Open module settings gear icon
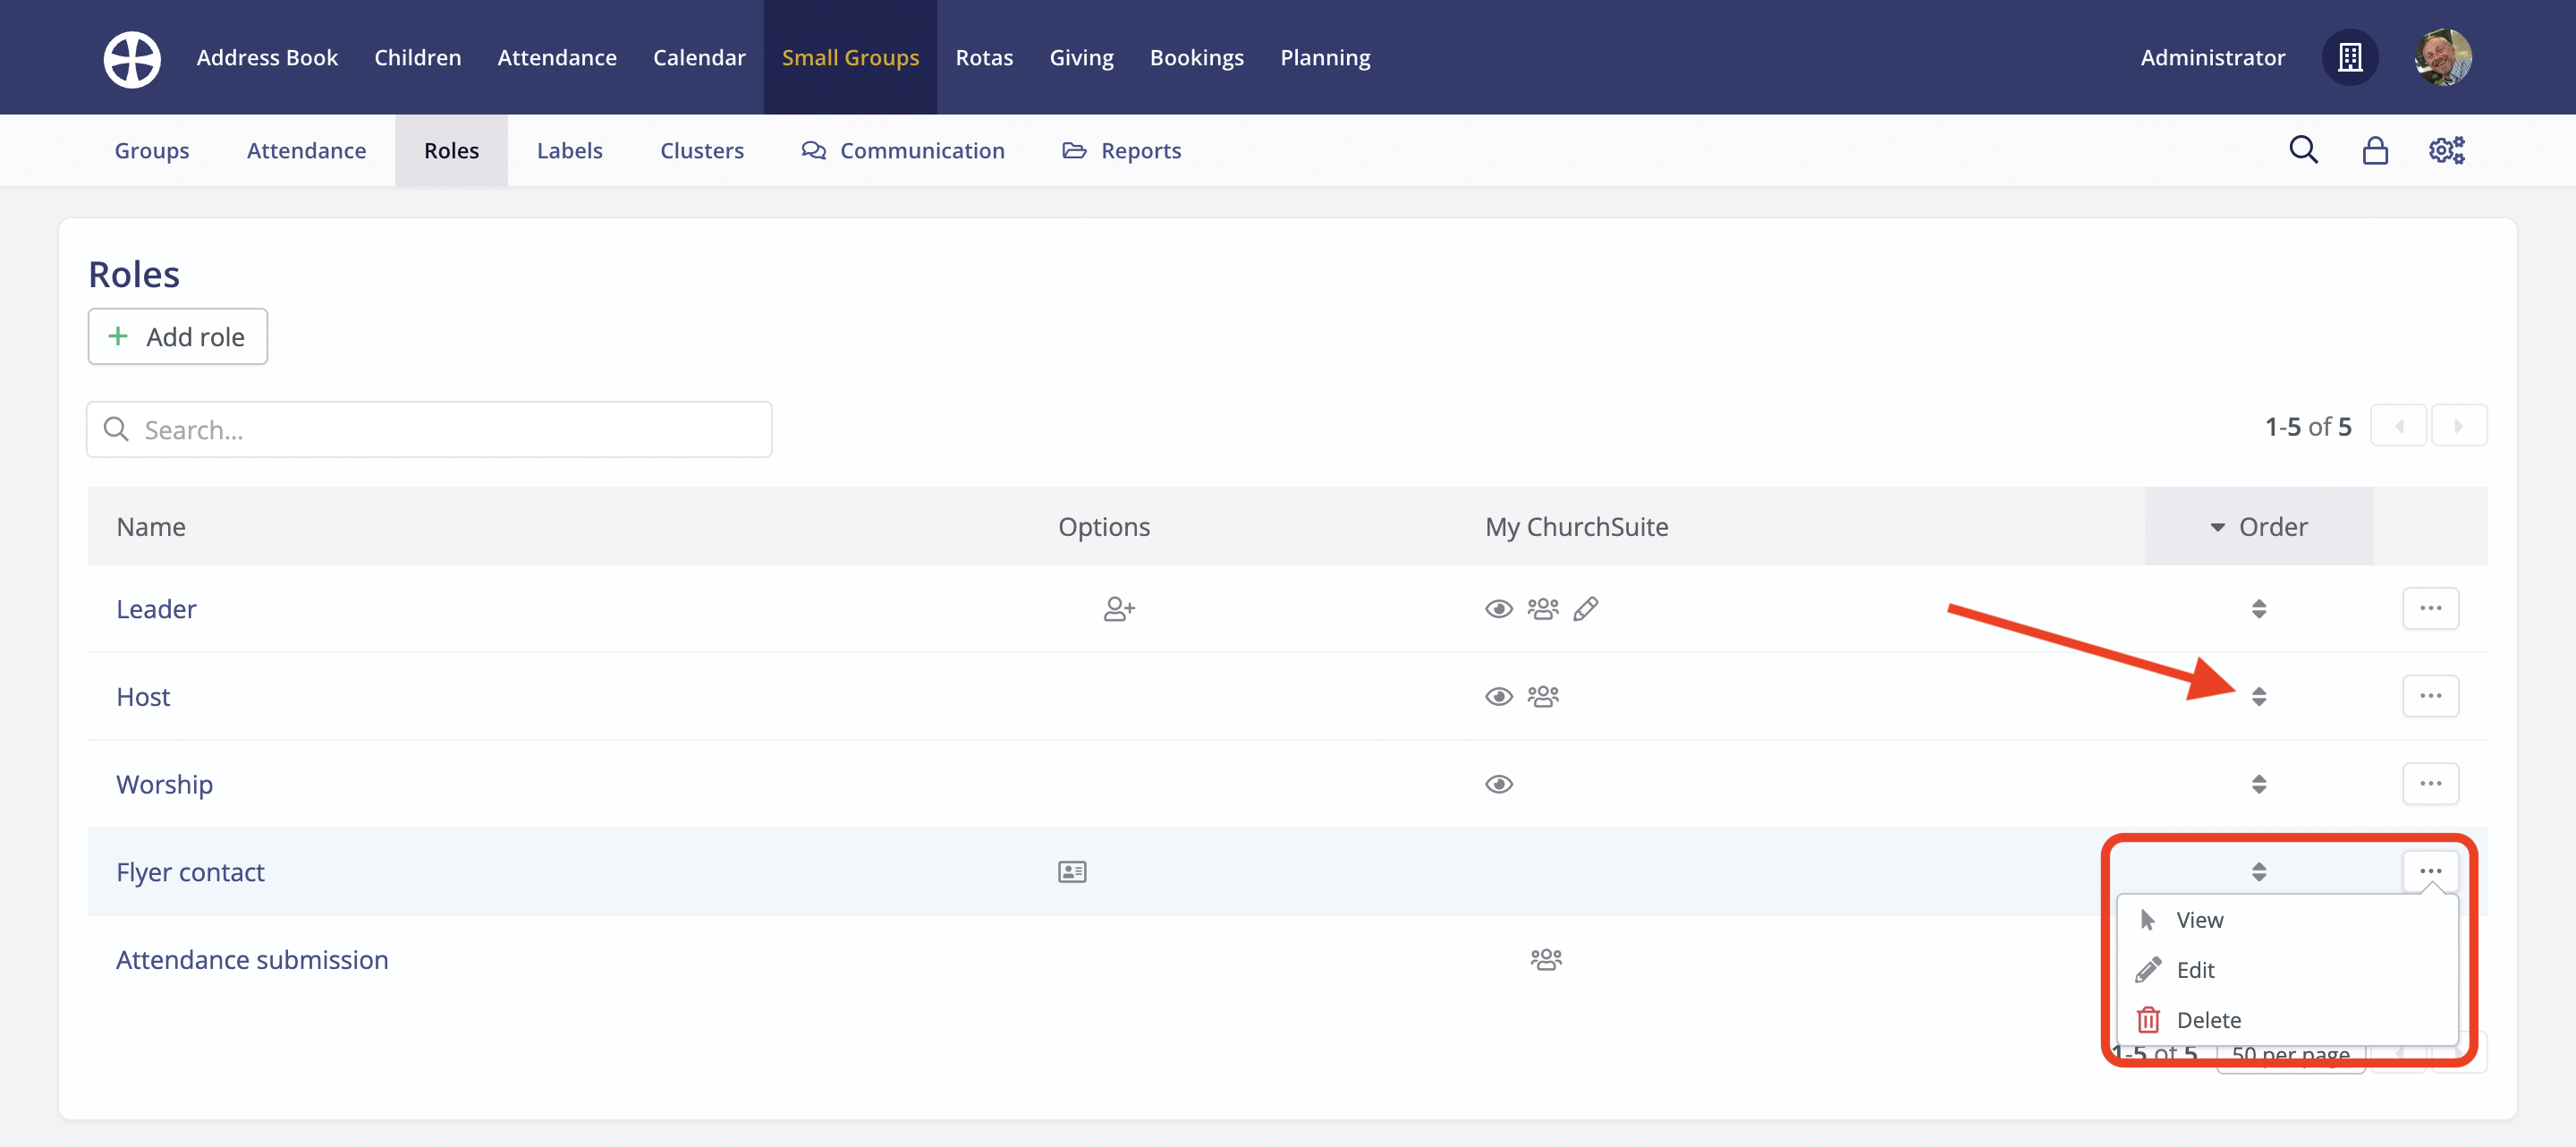 click(2446, 150)
